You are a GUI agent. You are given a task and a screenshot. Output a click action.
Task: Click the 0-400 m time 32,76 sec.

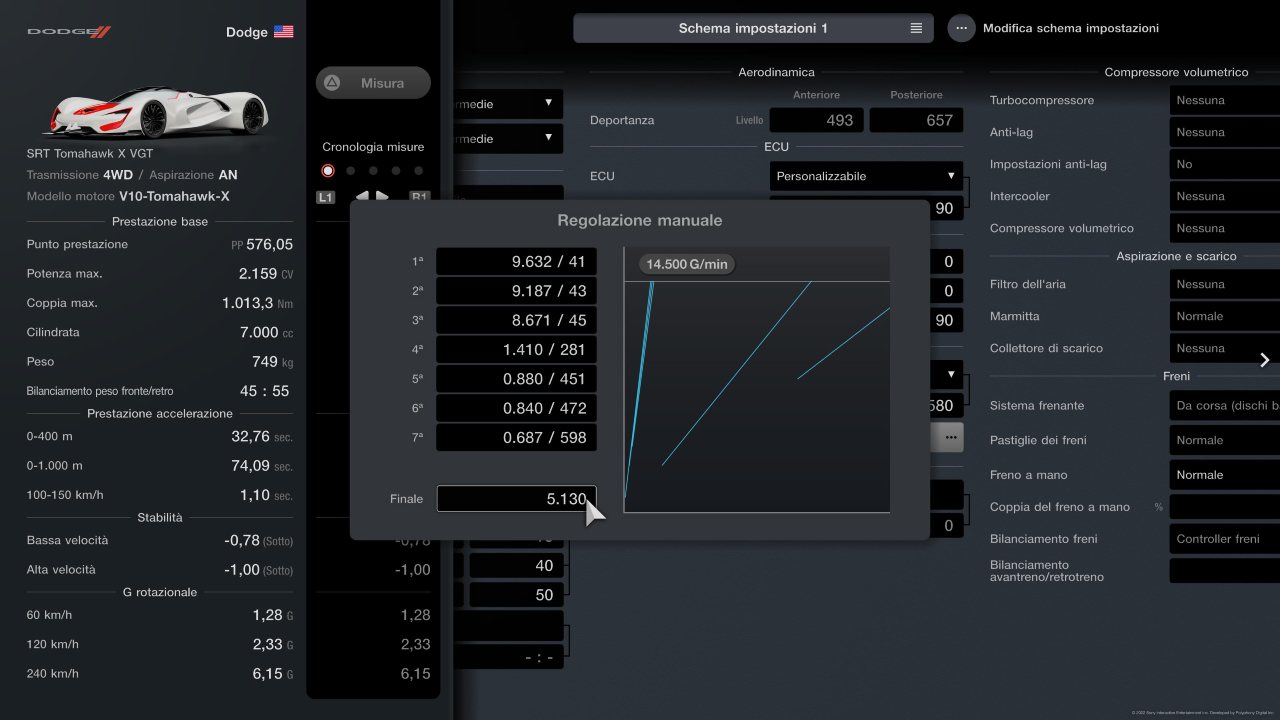pyautogui.click(x=262, y=436)
